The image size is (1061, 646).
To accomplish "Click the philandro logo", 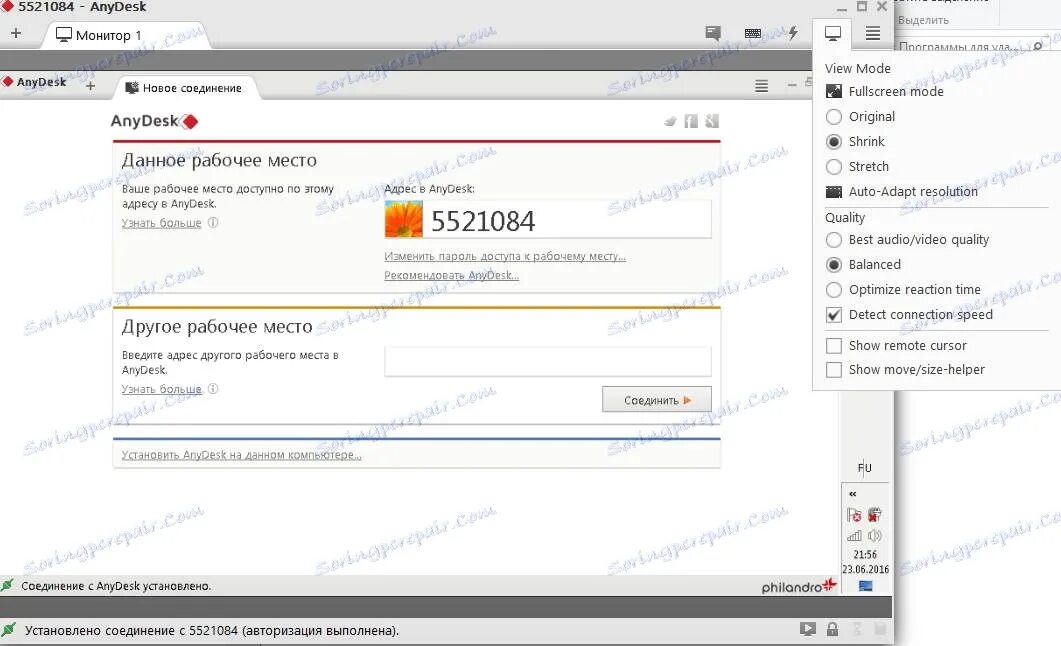I will click(x=799, y=586).
